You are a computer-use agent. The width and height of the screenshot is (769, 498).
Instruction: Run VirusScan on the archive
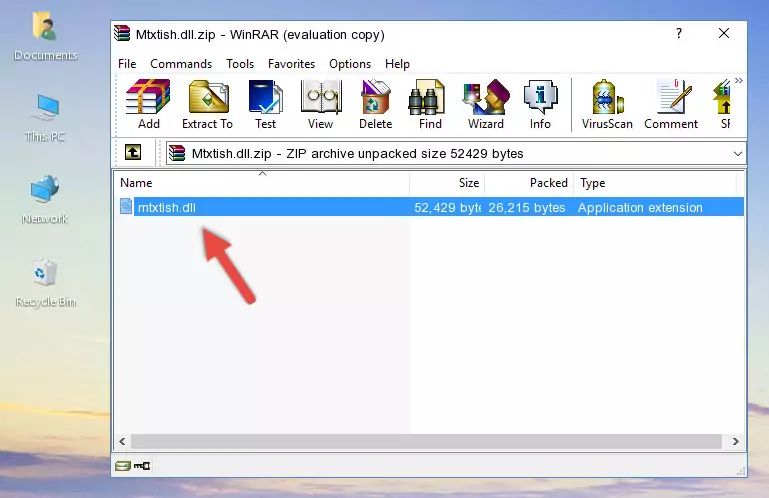(x=607, y=104)
